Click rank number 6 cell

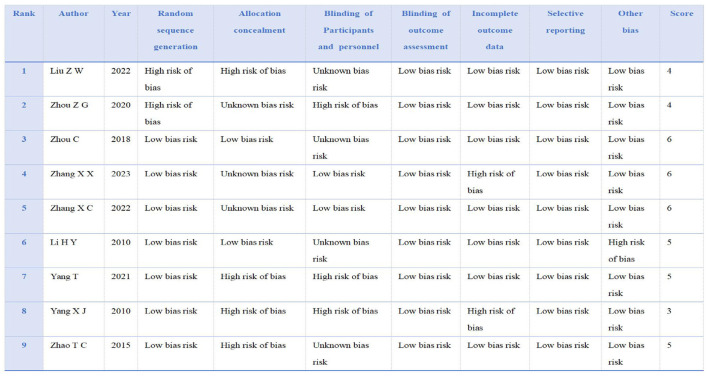point(24,242)
